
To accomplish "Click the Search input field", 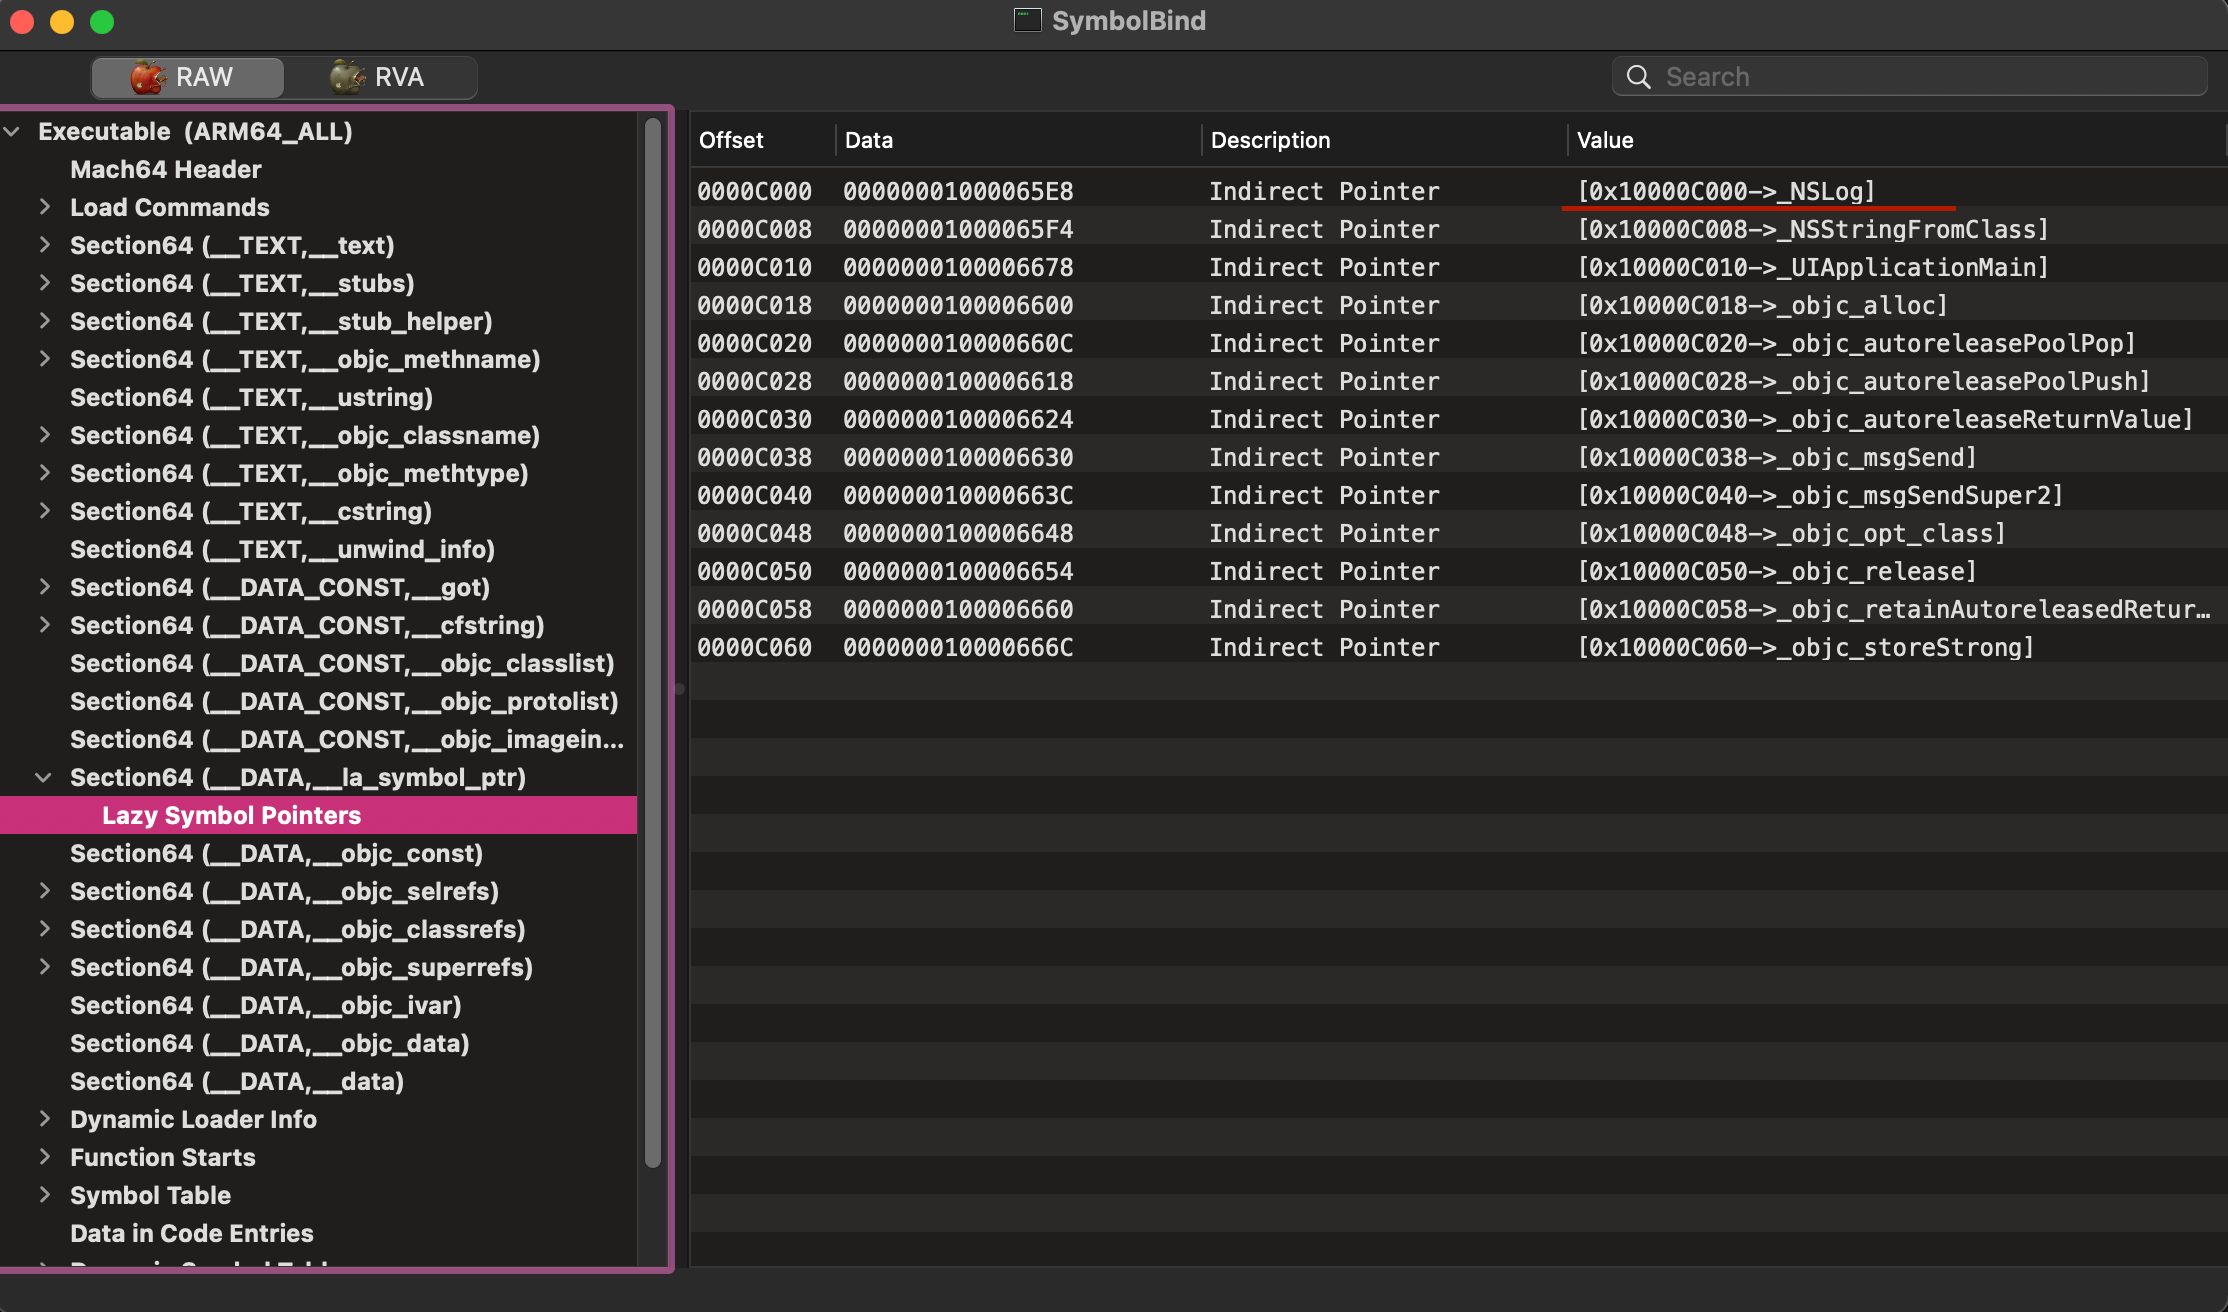I will 1910,77.
